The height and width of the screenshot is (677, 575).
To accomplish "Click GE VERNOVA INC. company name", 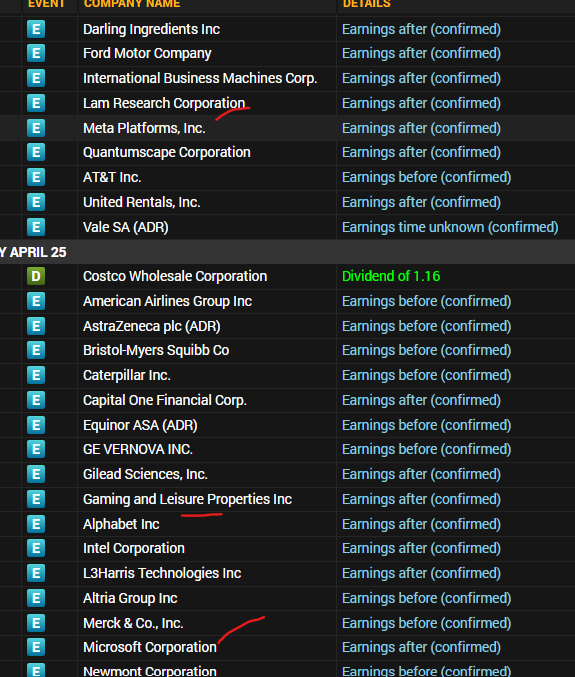I will (138, 449).
